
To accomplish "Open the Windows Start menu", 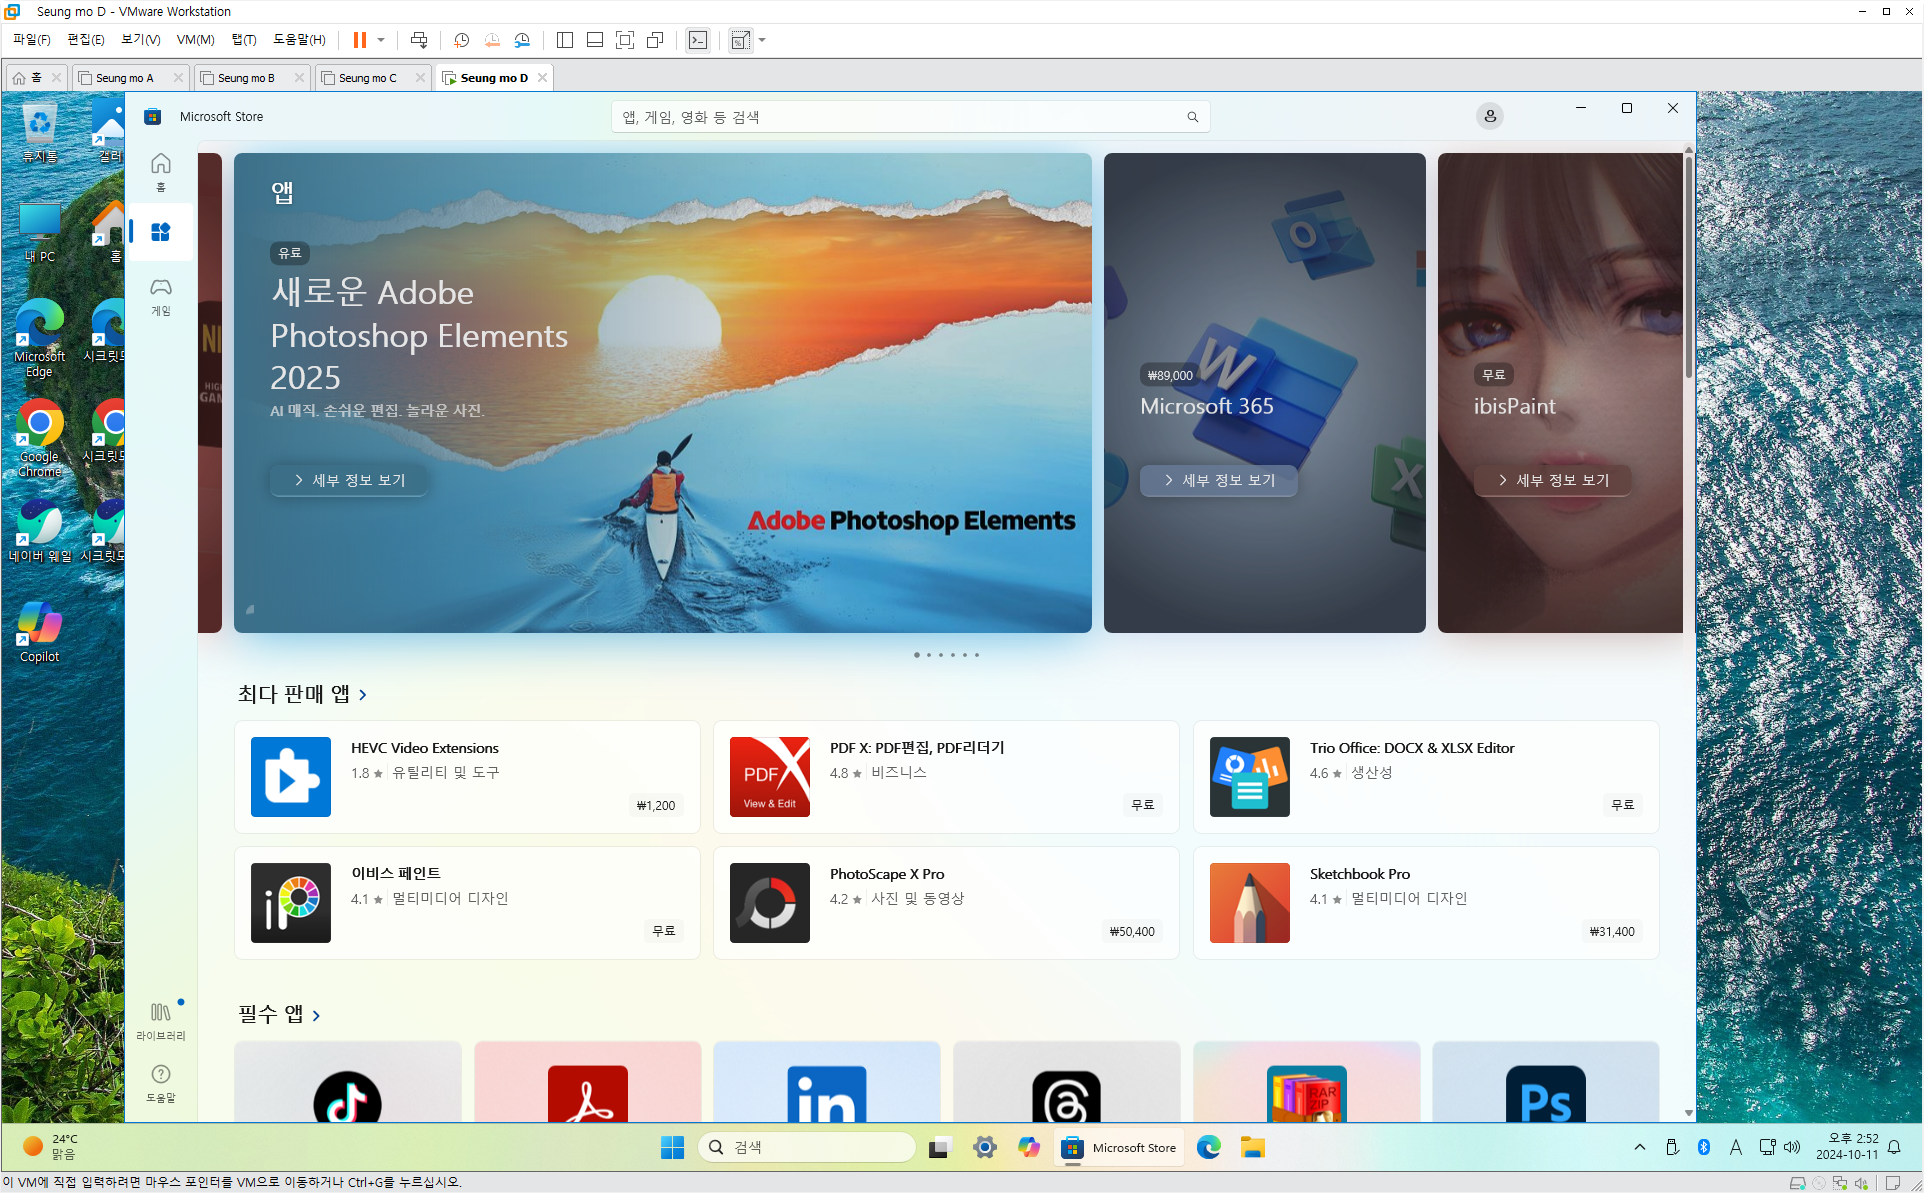I will pos(672,1147).
